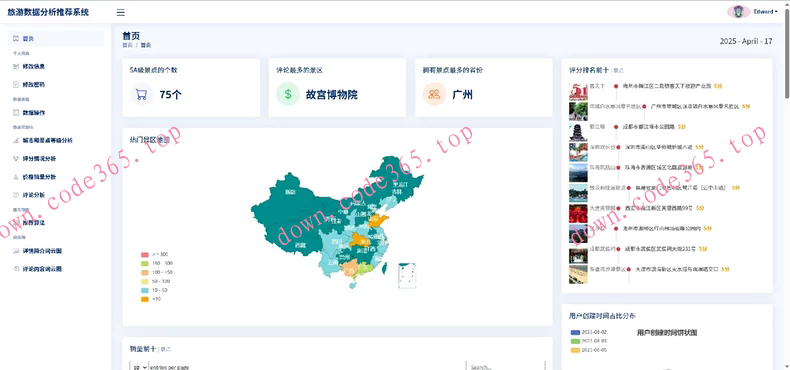Click the Edward user avatar picture

[739, 12]
